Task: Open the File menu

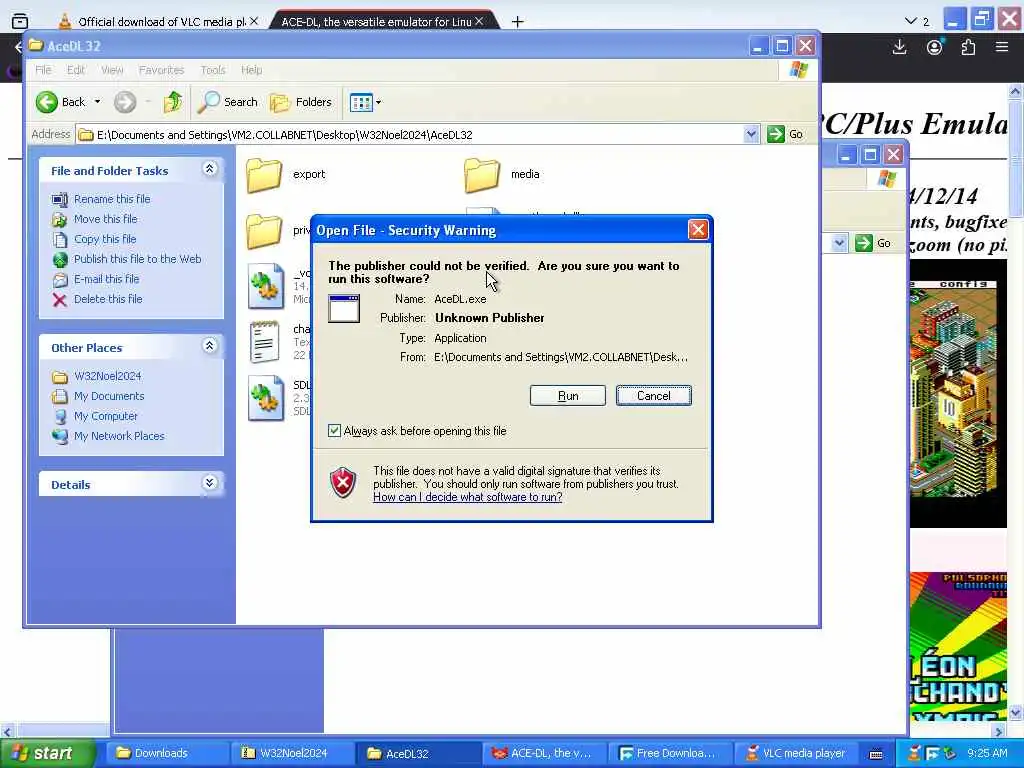Action: click(x=43, y=70)
